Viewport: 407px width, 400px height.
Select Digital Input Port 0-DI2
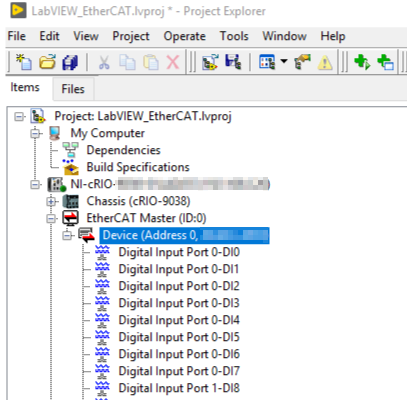(x=179, y=286)
